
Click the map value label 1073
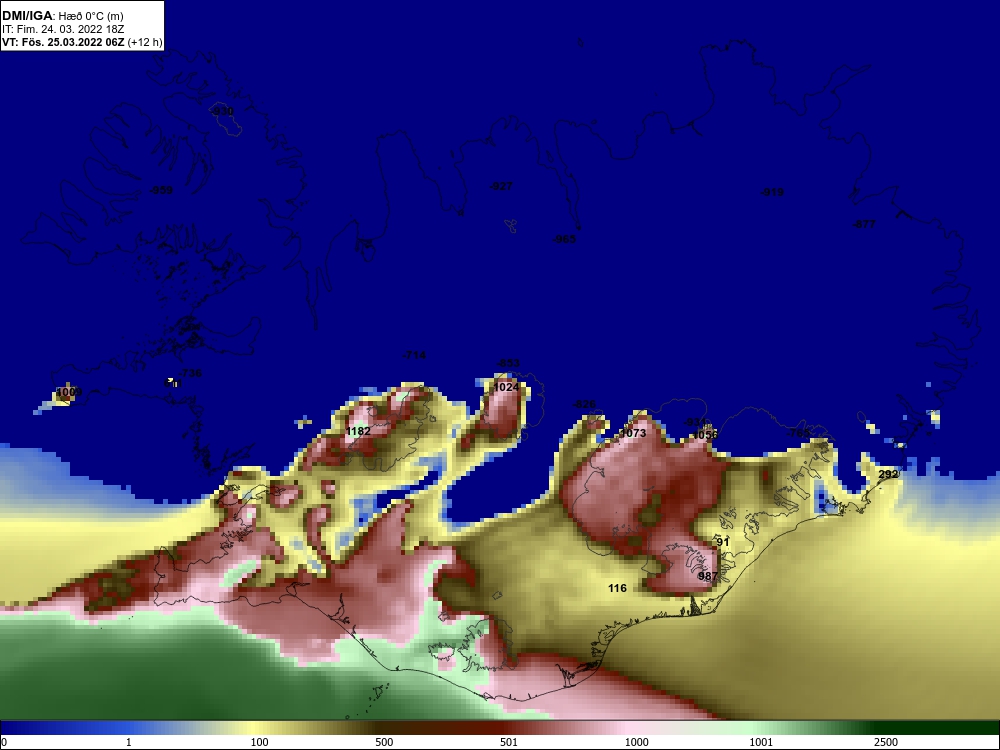tap(633, 434)
